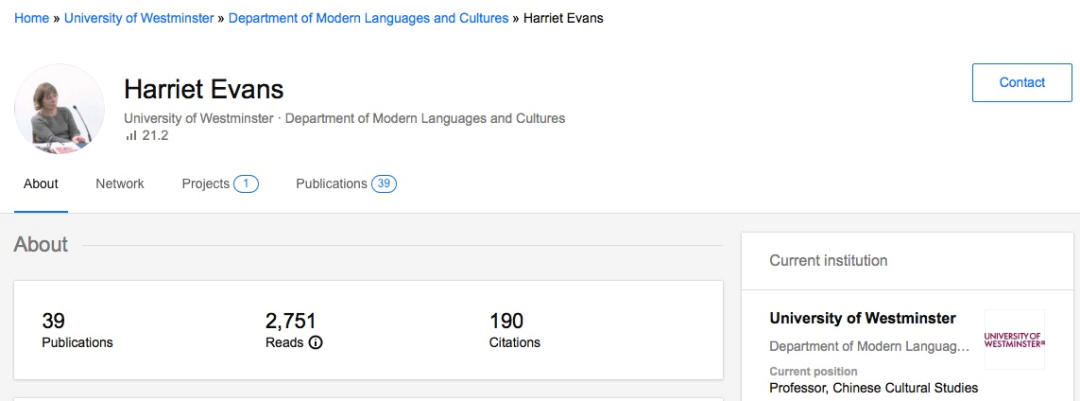Open the Projects tab
This screenshot has width=1080, height=401.
pos(205,184)
